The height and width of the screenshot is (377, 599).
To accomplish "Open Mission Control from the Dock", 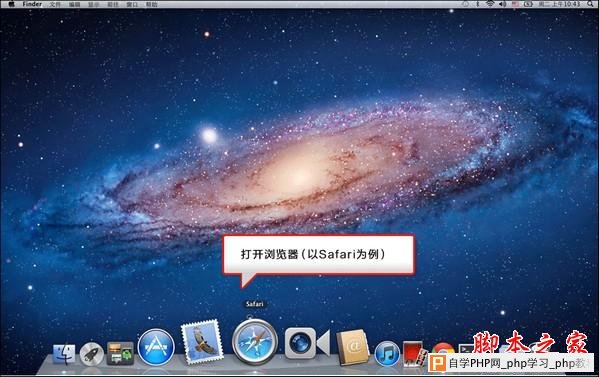I will 120,353.
